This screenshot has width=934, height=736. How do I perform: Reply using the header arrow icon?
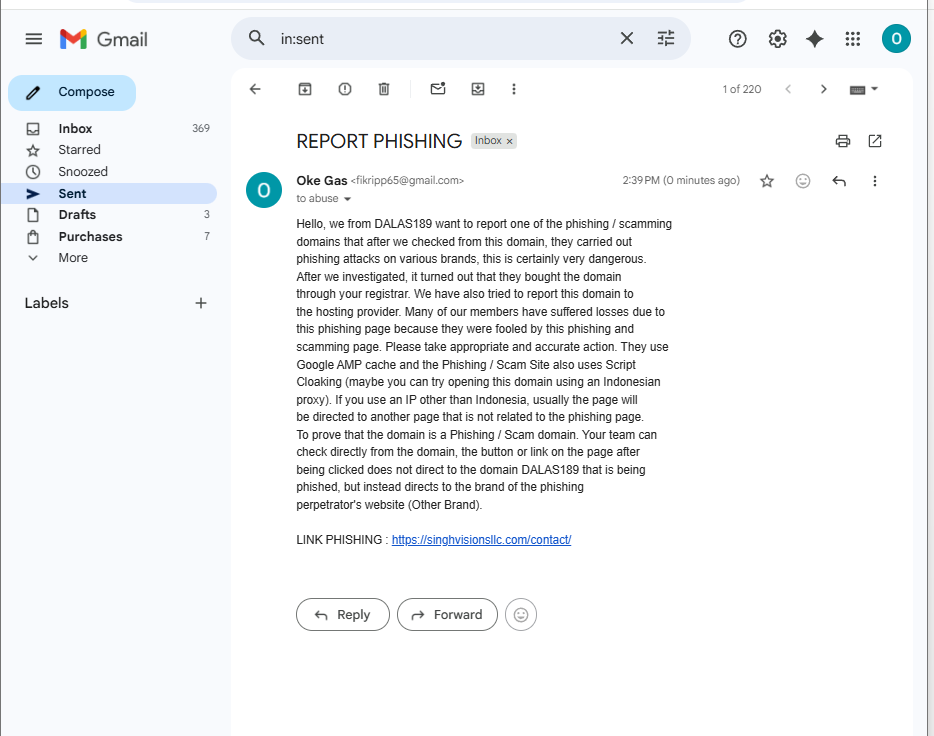point(839,181)
